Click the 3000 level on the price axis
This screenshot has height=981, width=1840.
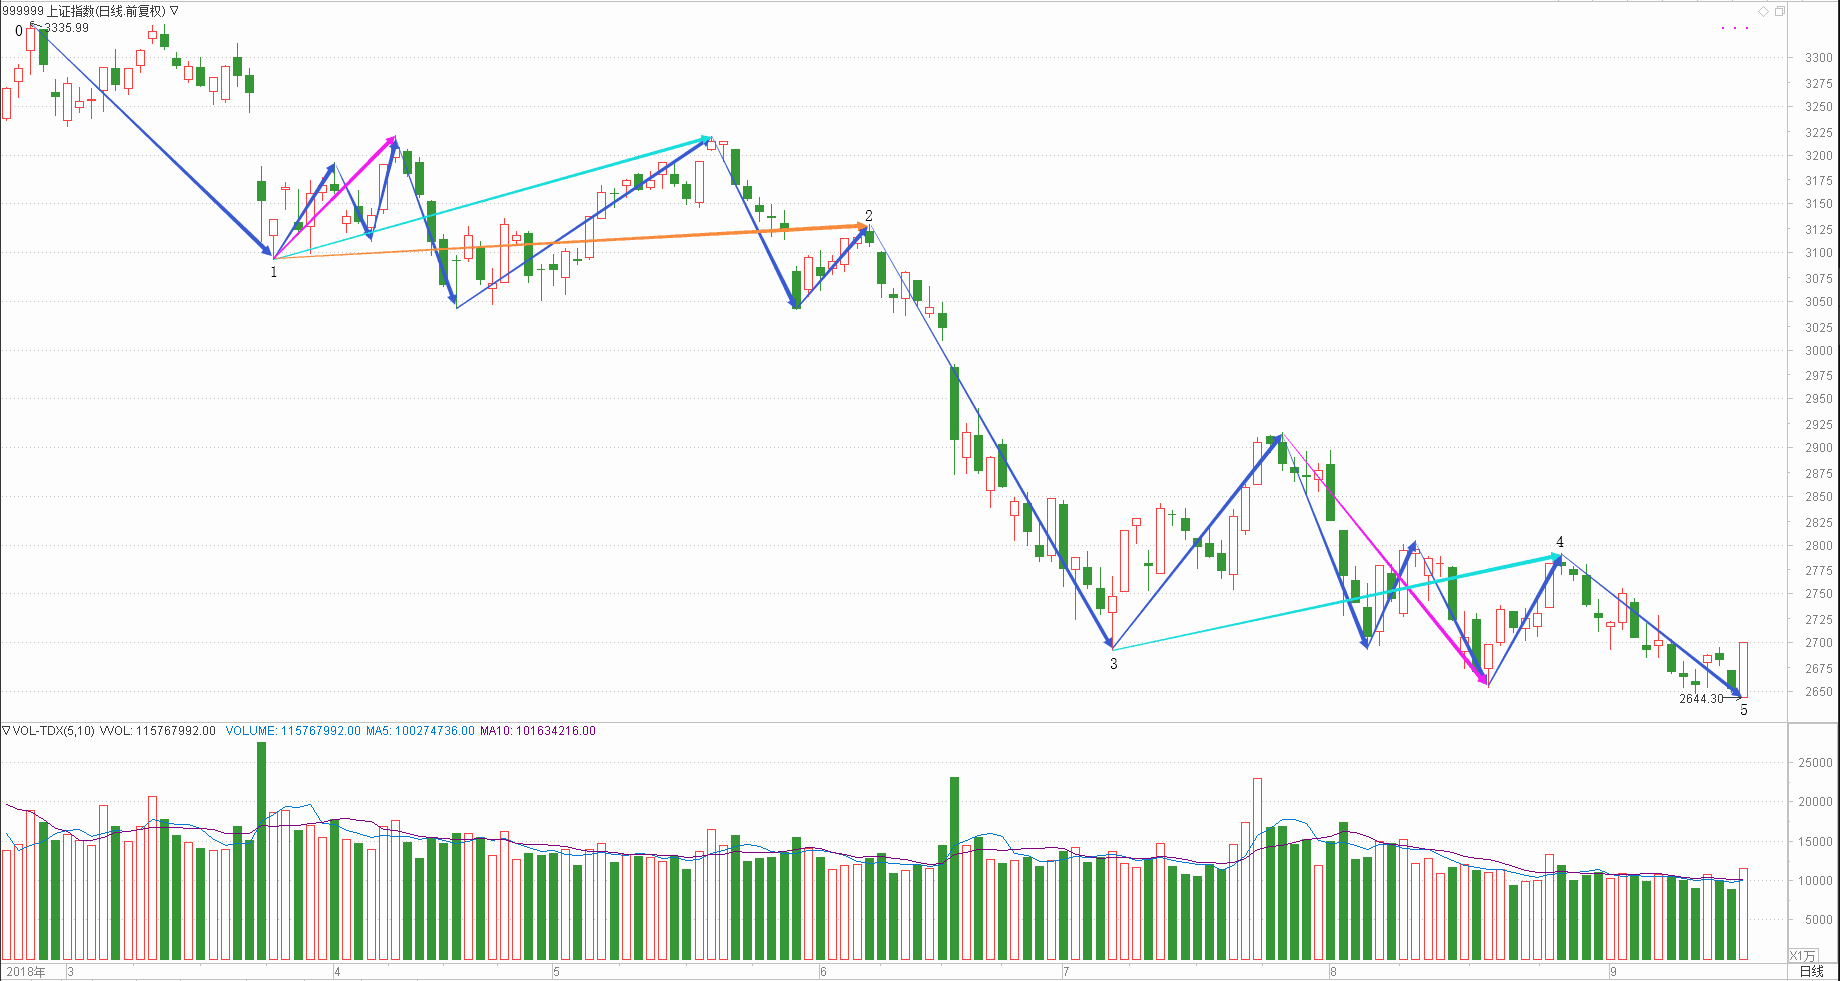tap(1818, 351)
